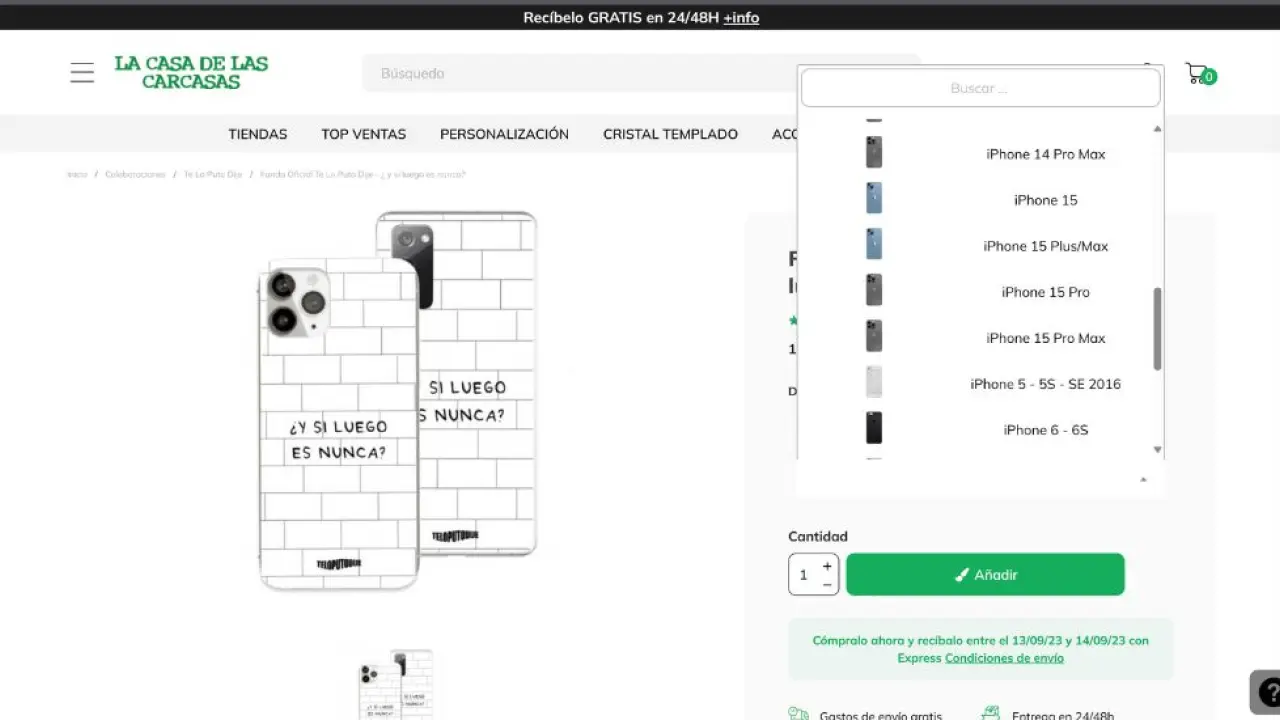Focus the Buscar model search field
This screenshot has height=720, width=1280.
[980, 88]
